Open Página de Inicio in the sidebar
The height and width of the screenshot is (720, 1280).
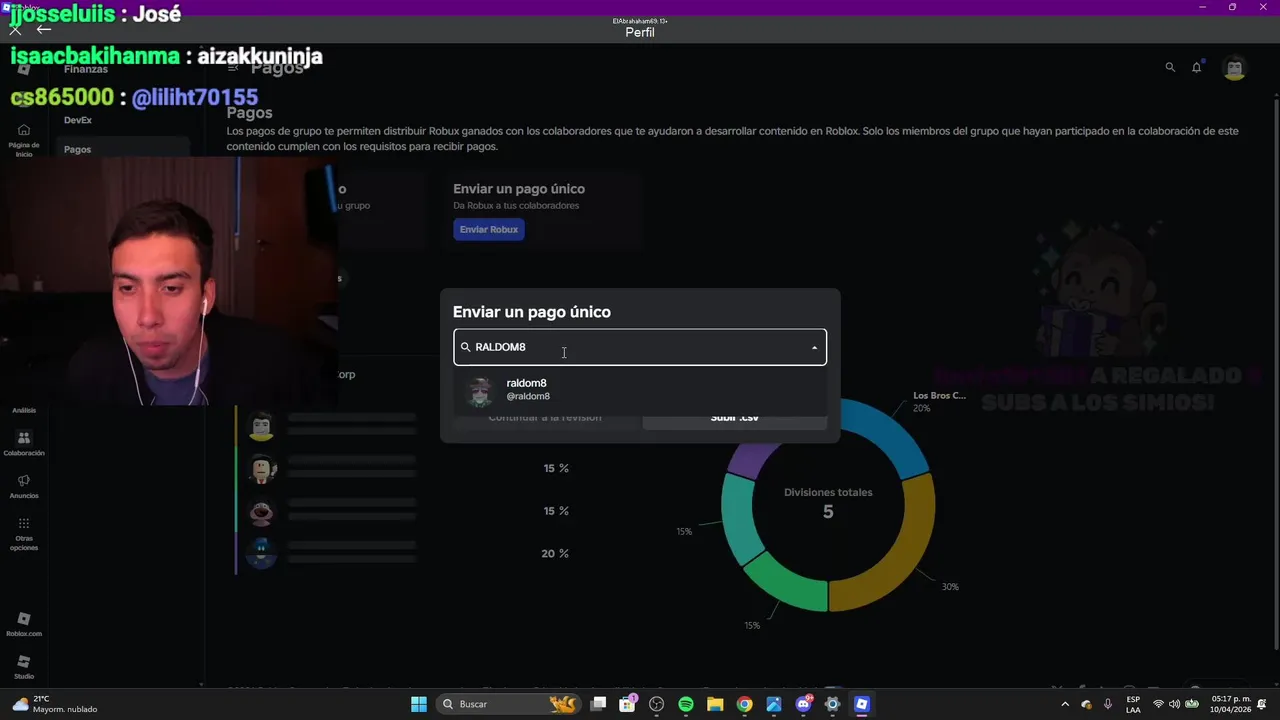24,140
